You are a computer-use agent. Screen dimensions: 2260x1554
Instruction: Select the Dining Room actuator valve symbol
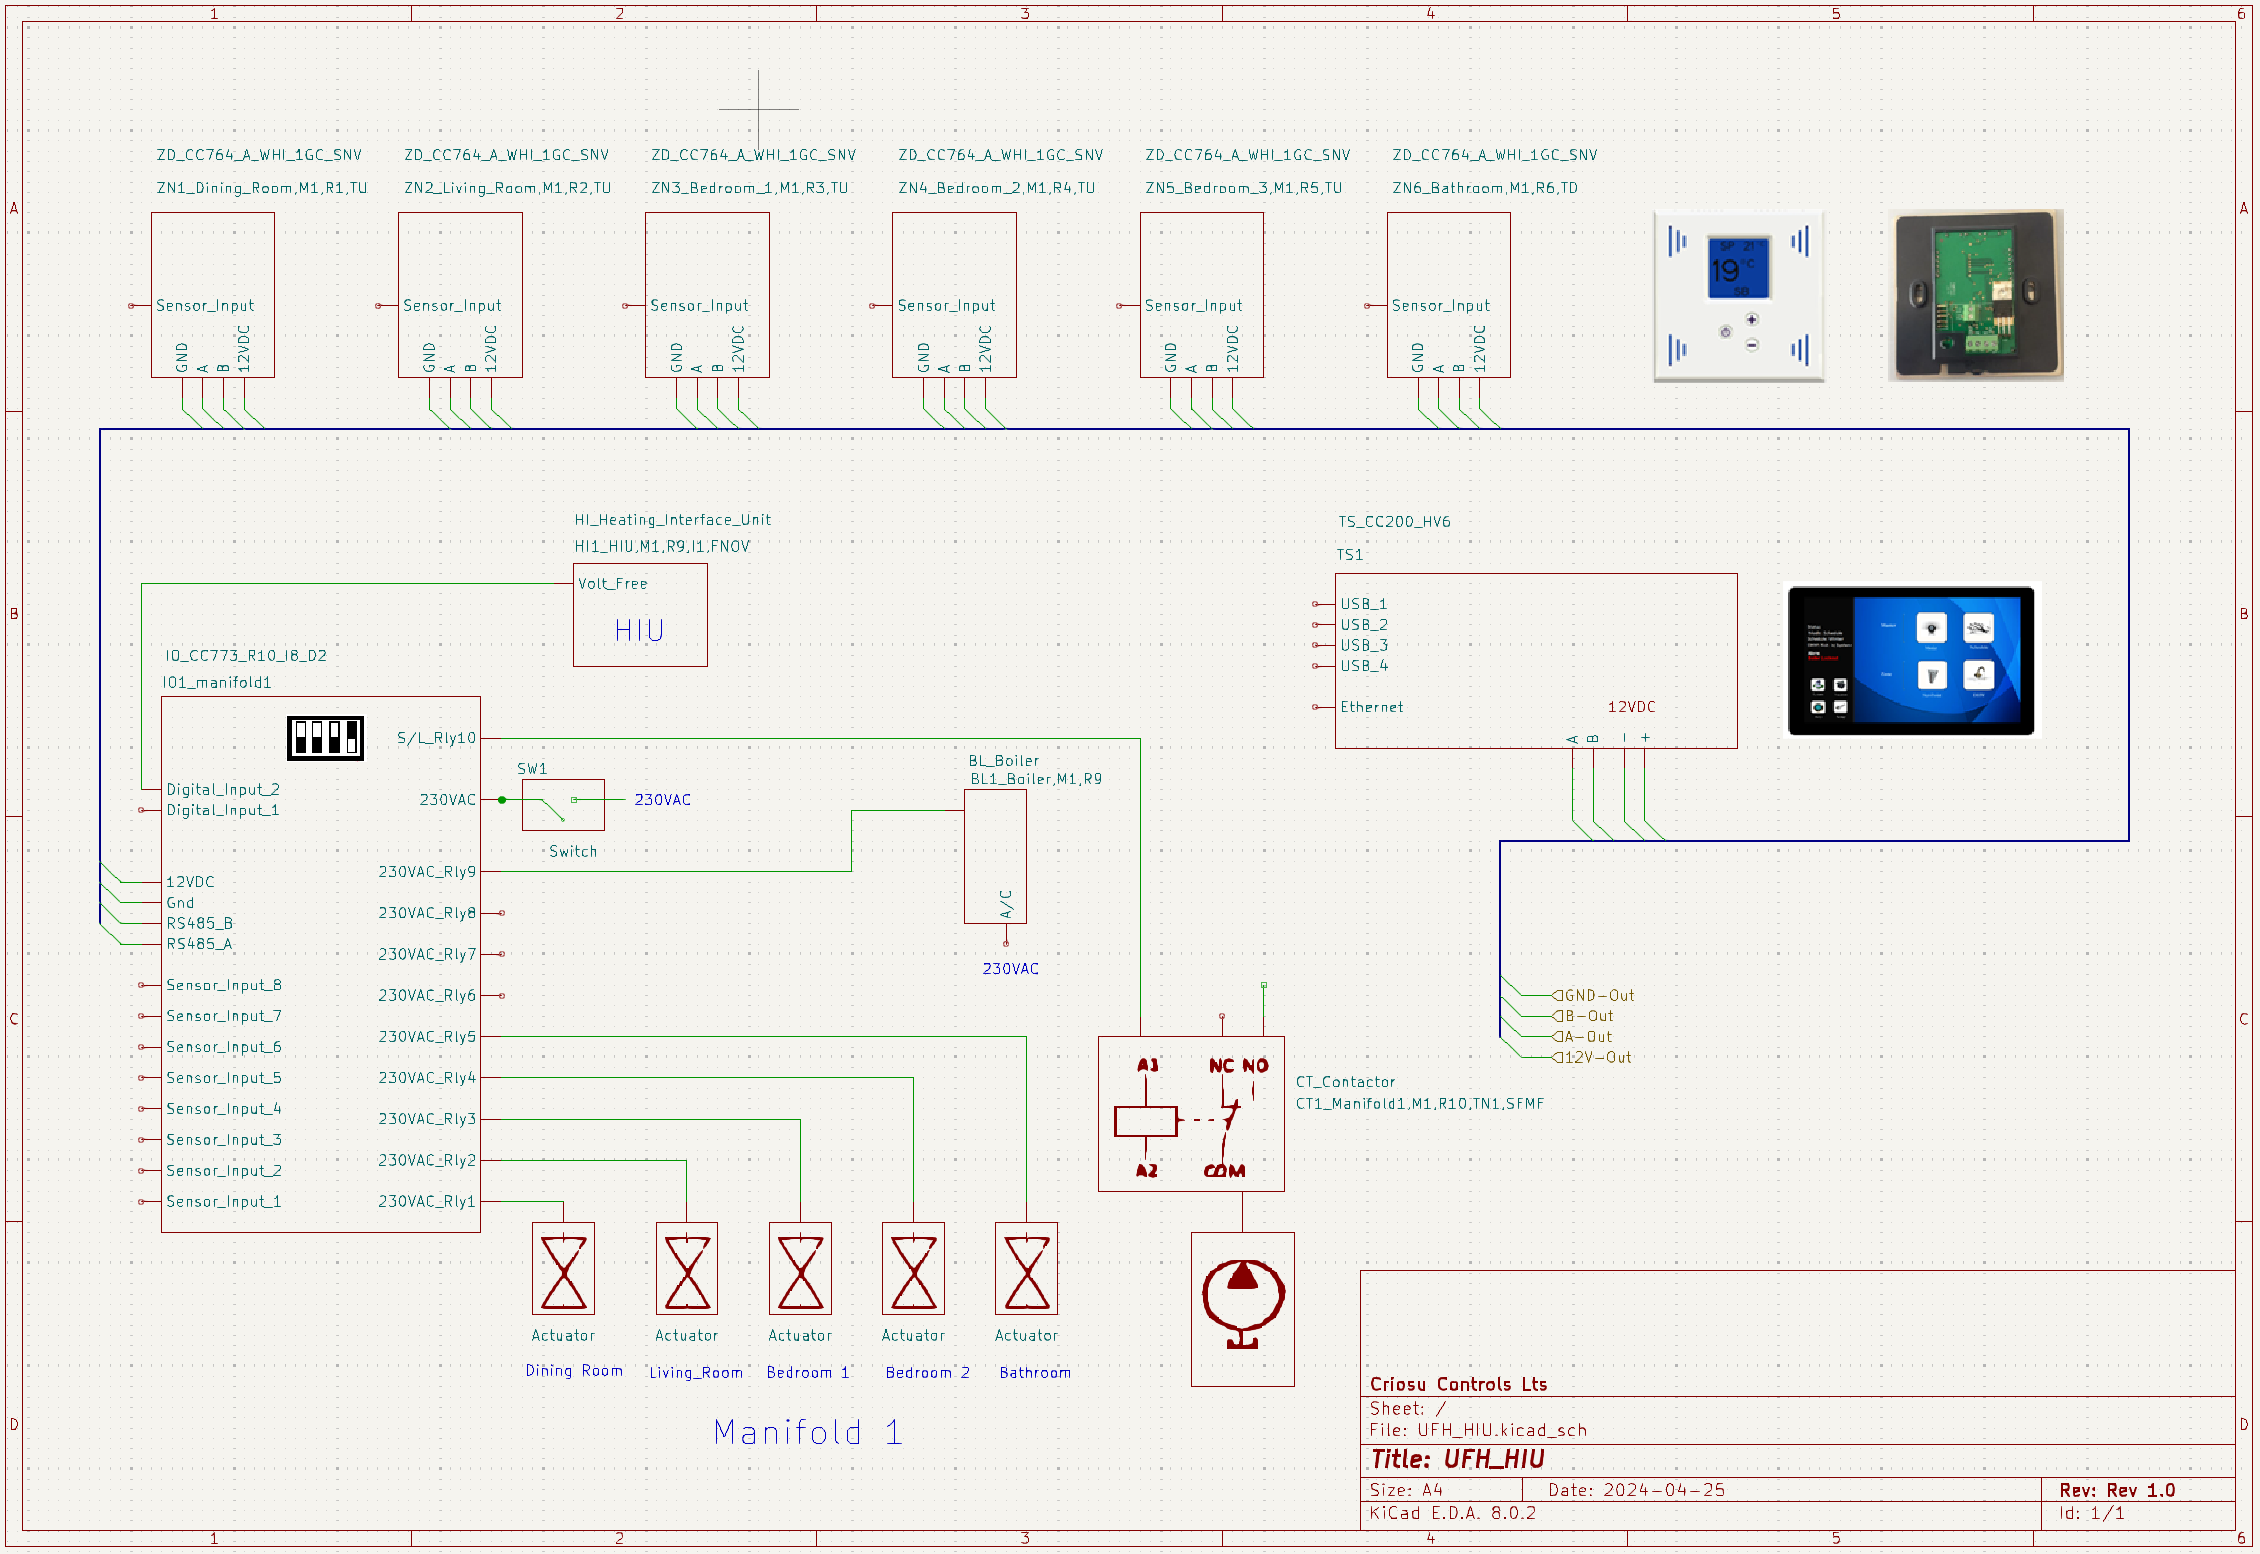(563, 1269)
